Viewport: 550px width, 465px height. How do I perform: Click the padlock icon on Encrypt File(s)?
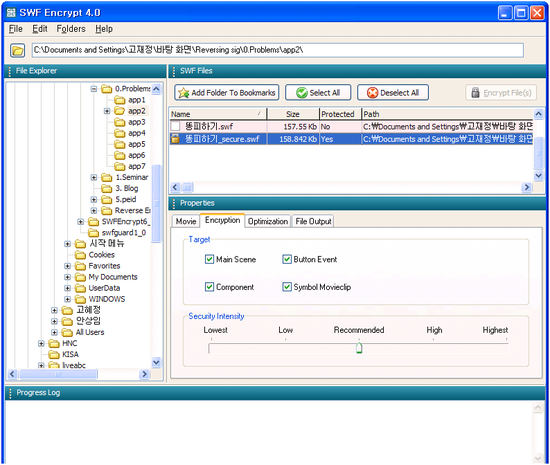[475, 93]
